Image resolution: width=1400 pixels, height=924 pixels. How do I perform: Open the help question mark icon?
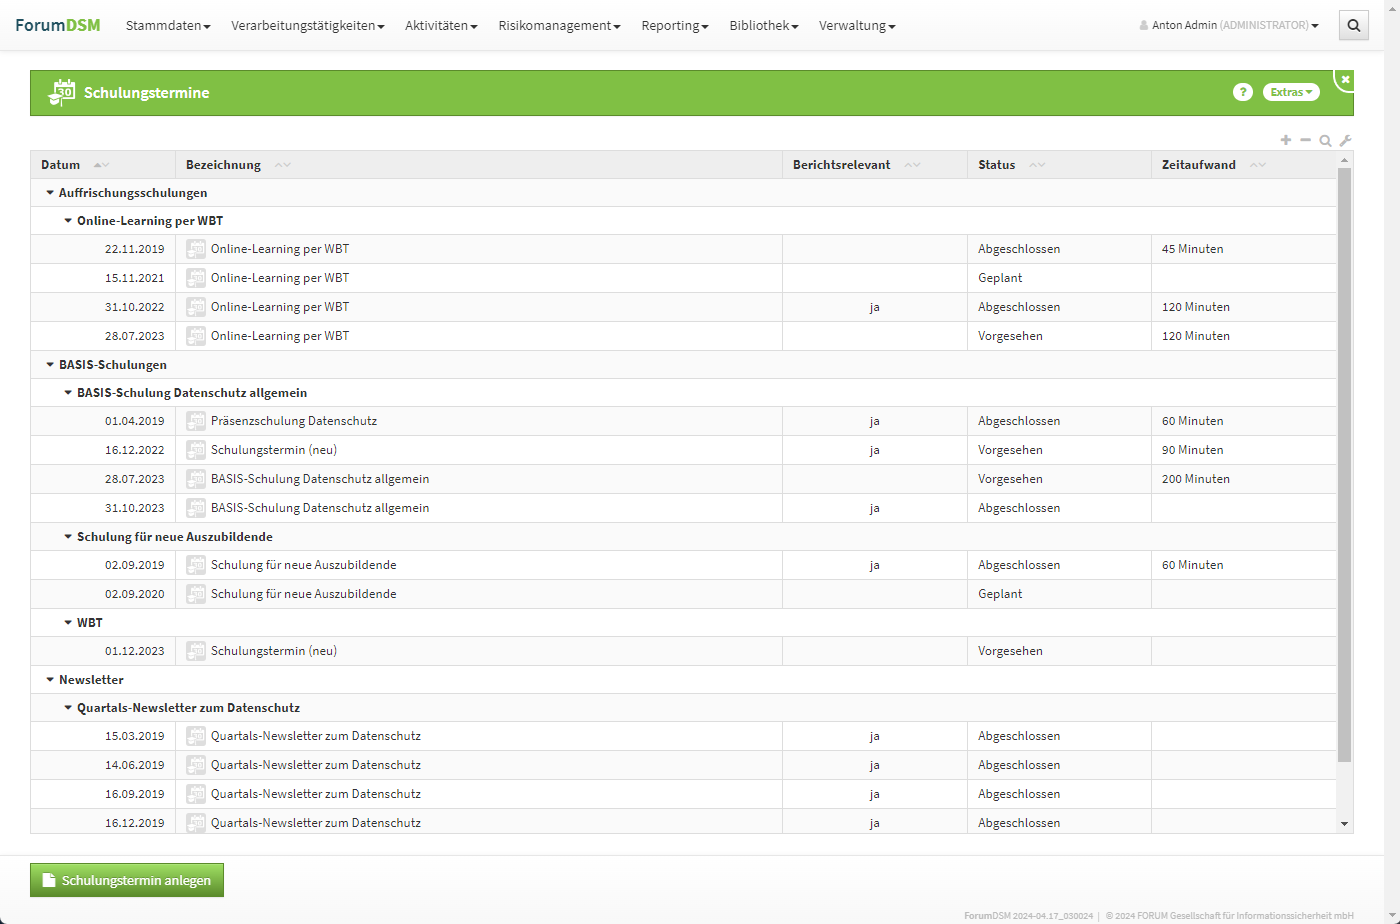(x=1242, y=92)
